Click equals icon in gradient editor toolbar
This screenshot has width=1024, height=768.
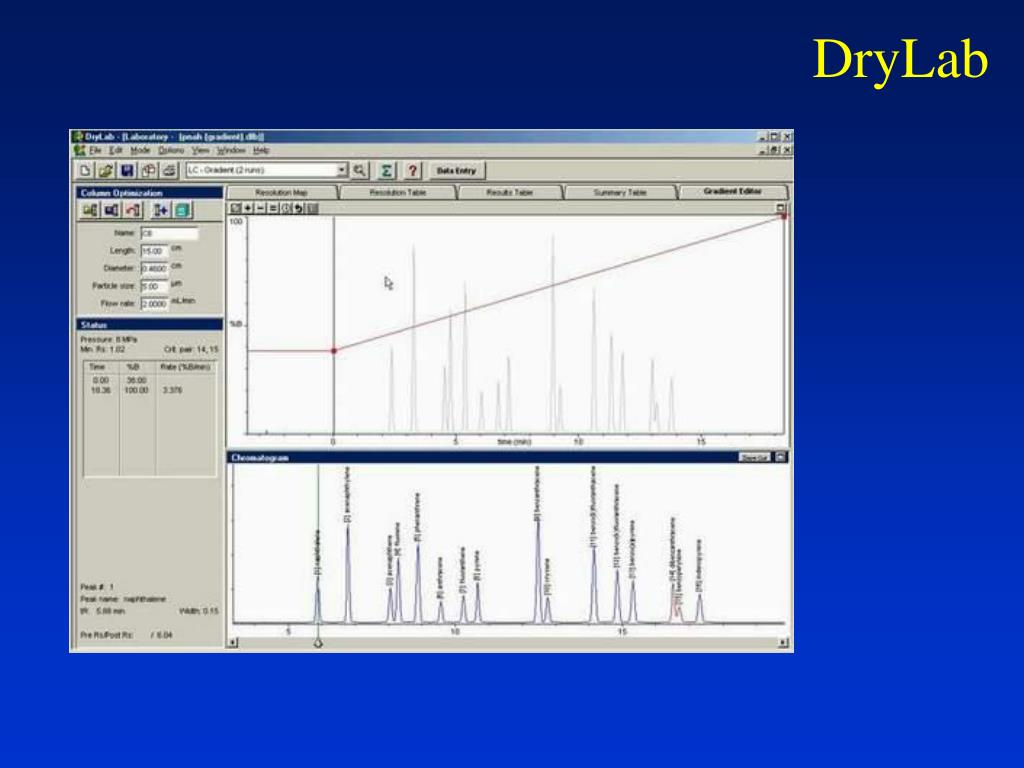point(273,208)
